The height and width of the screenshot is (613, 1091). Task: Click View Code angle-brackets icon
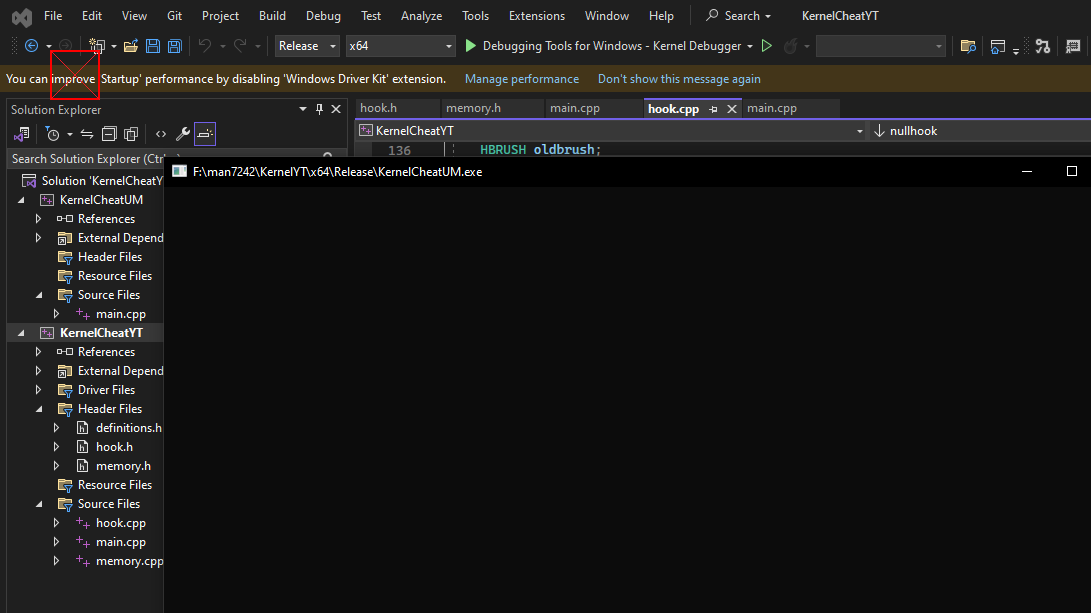point(161,134)
